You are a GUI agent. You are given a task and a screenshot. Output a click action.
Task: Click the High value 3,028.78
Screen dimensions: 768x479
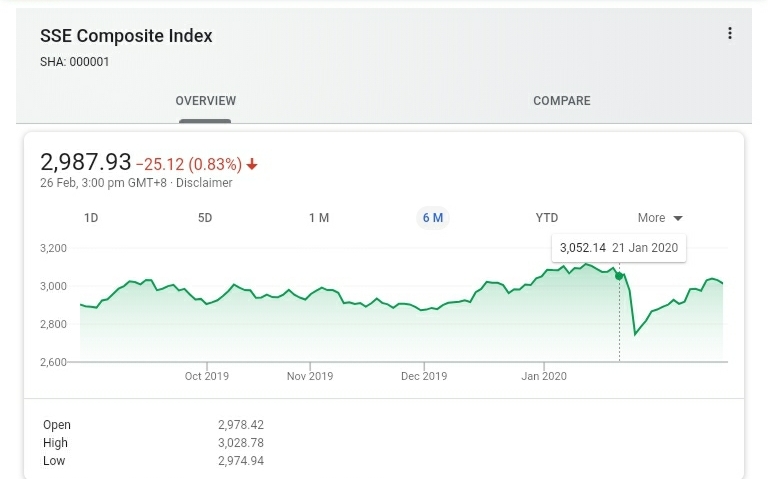click(241, 443)
